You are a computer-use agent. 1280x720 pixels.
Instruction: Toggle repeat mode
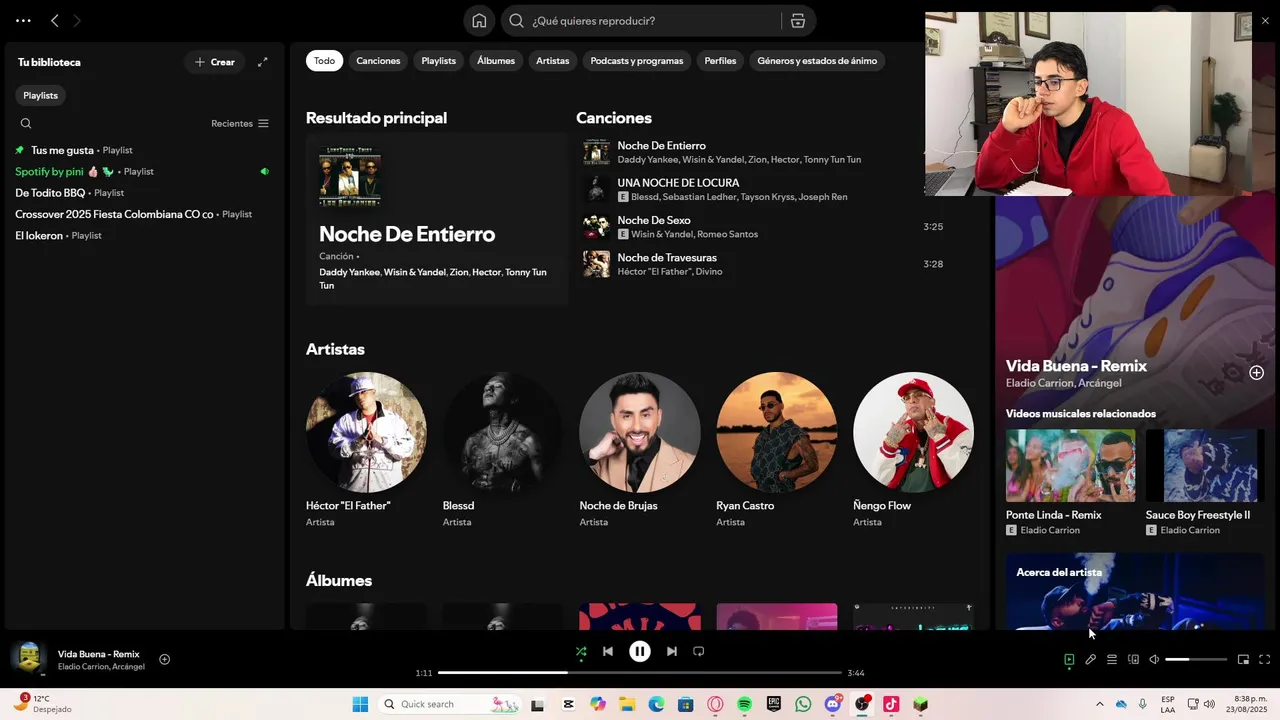699,651
